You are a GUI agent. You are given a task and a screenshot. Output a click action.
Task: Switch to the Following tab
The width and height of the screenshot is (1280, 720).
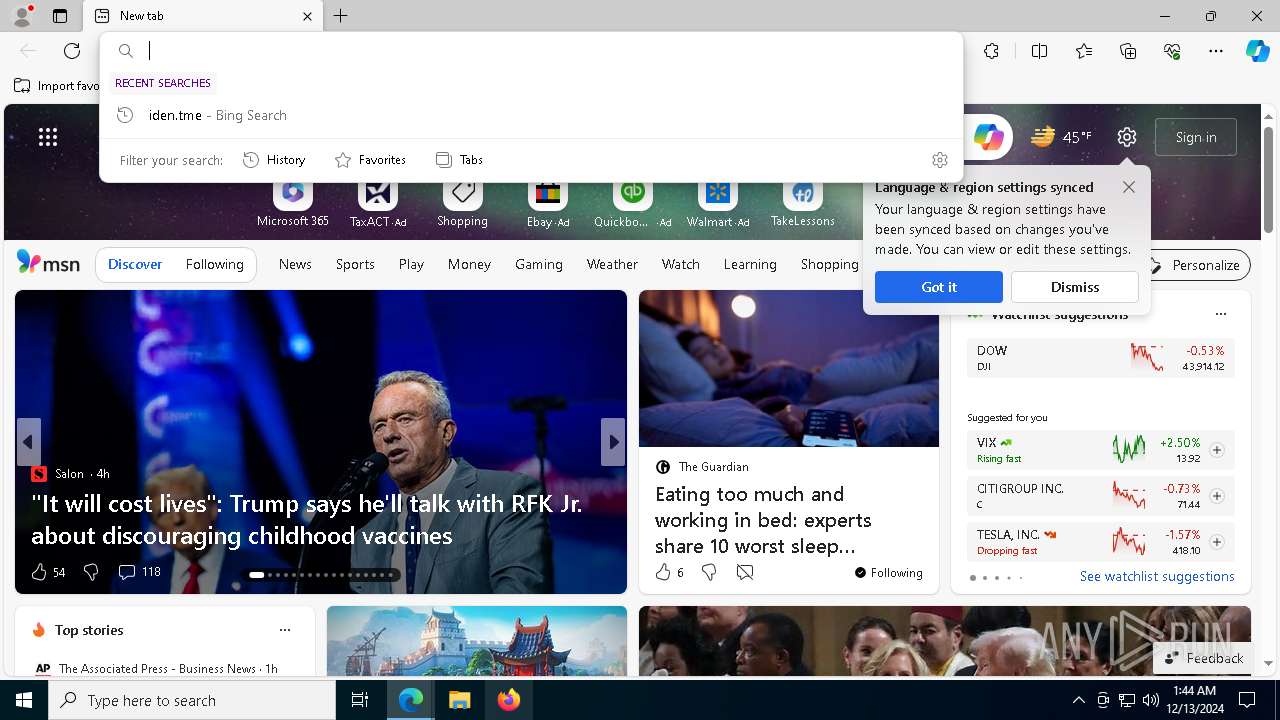(215, 264)
